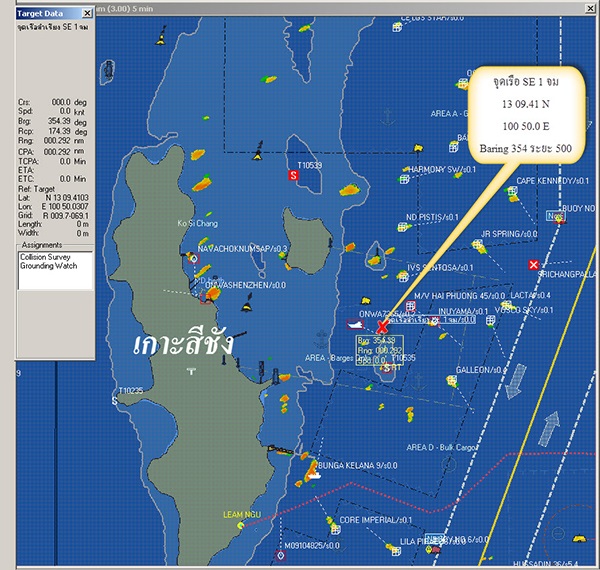Close the Target Data panel
Screen dimensions: 600x570
coord(88,13)
